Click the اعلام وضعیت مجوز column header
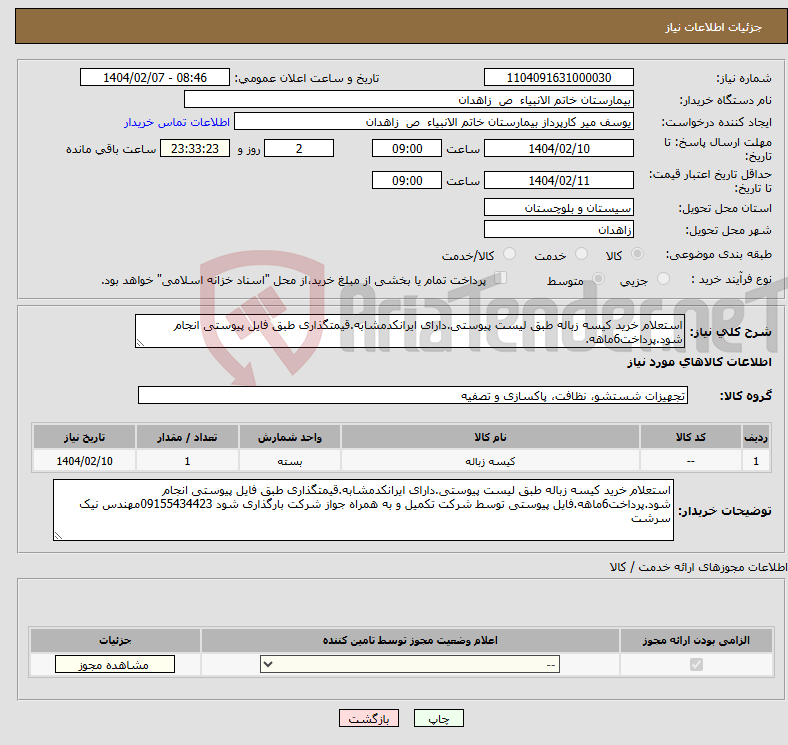 (410, 640)
